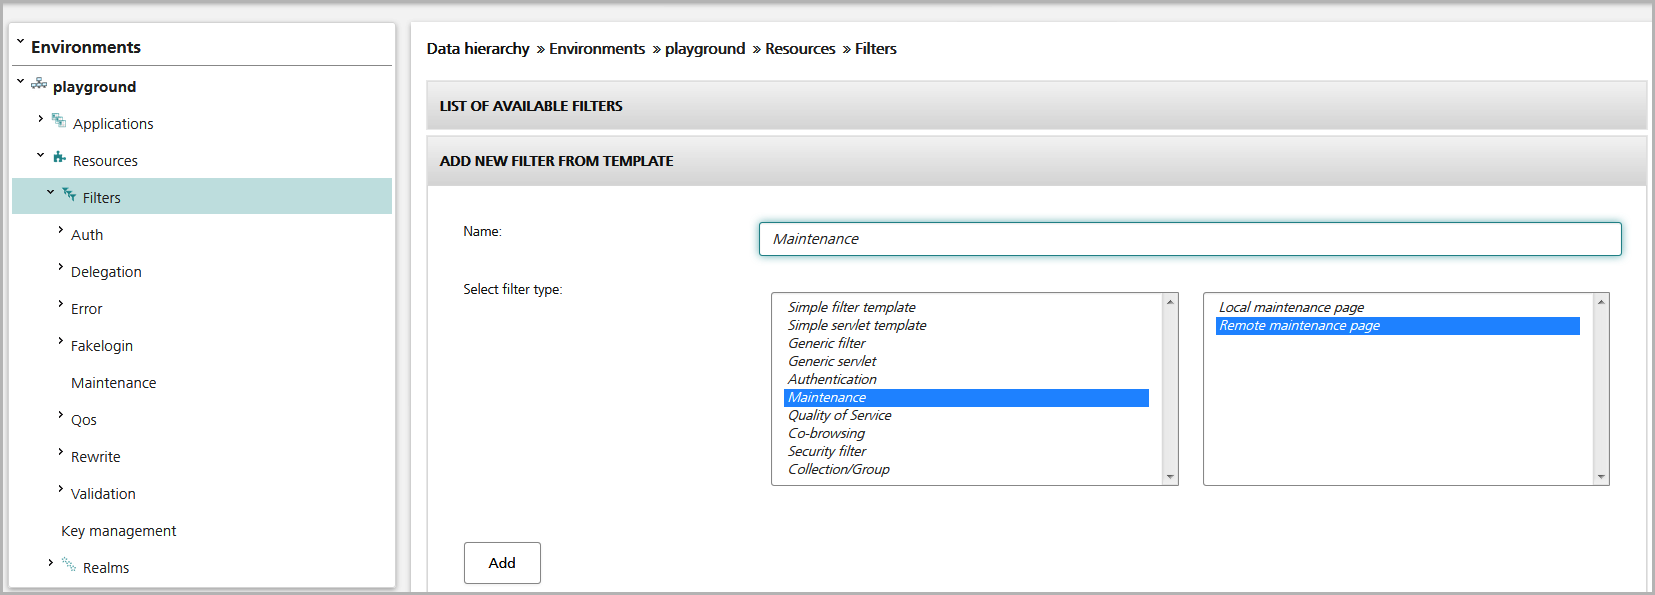This screenshot has width=1655, height=595.
Task: Expand the Applications node arrow
Action: coord(40,118)
